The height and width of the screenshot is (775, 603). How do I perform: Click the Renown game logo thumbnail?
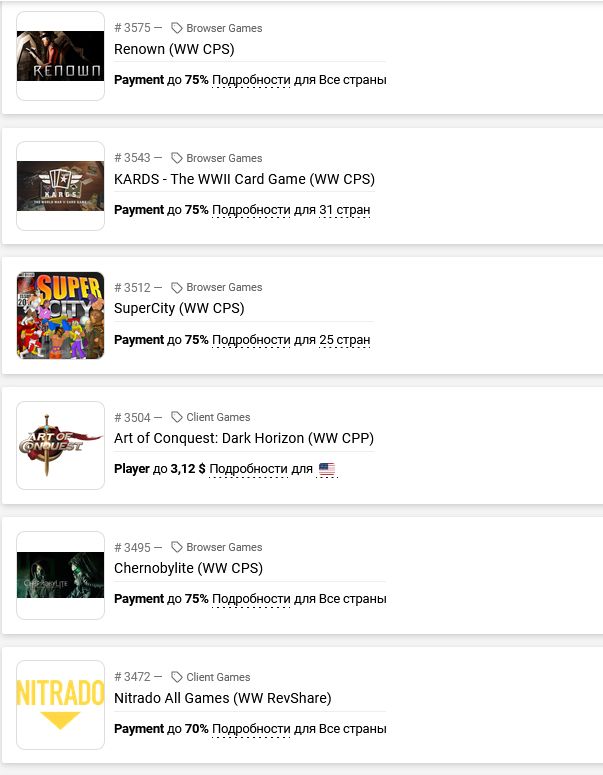pos(60,56)
